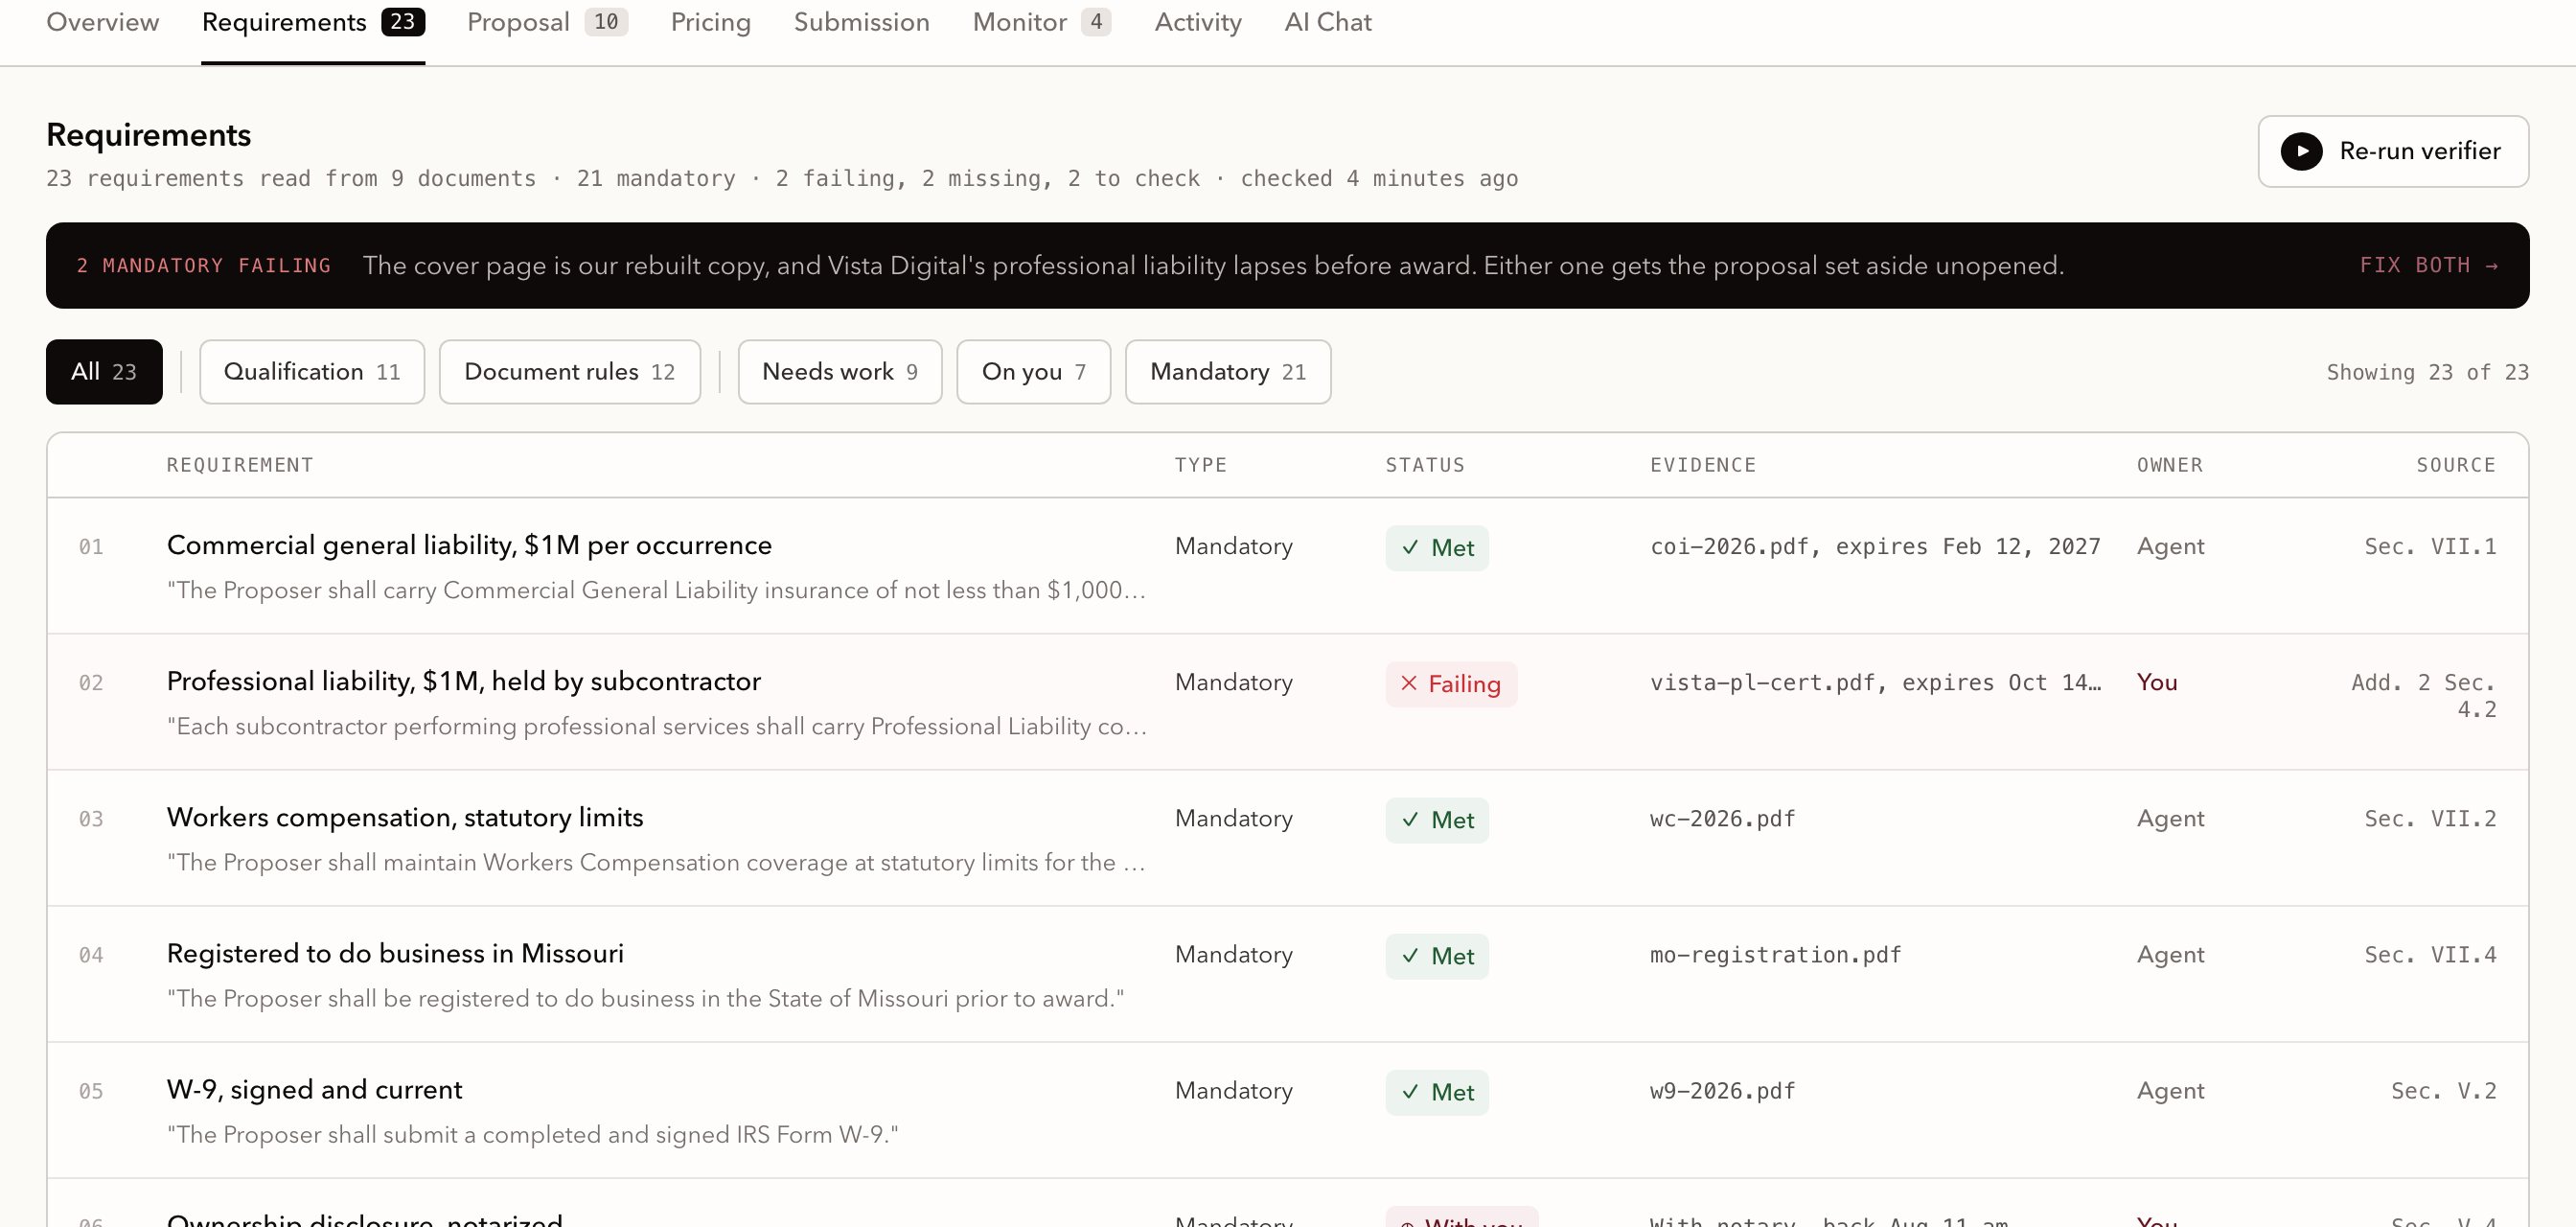Screen dimensions: 2576x1227
Task: Click Met badge for Workers compensation
Action: click(x=1437, y=820)
